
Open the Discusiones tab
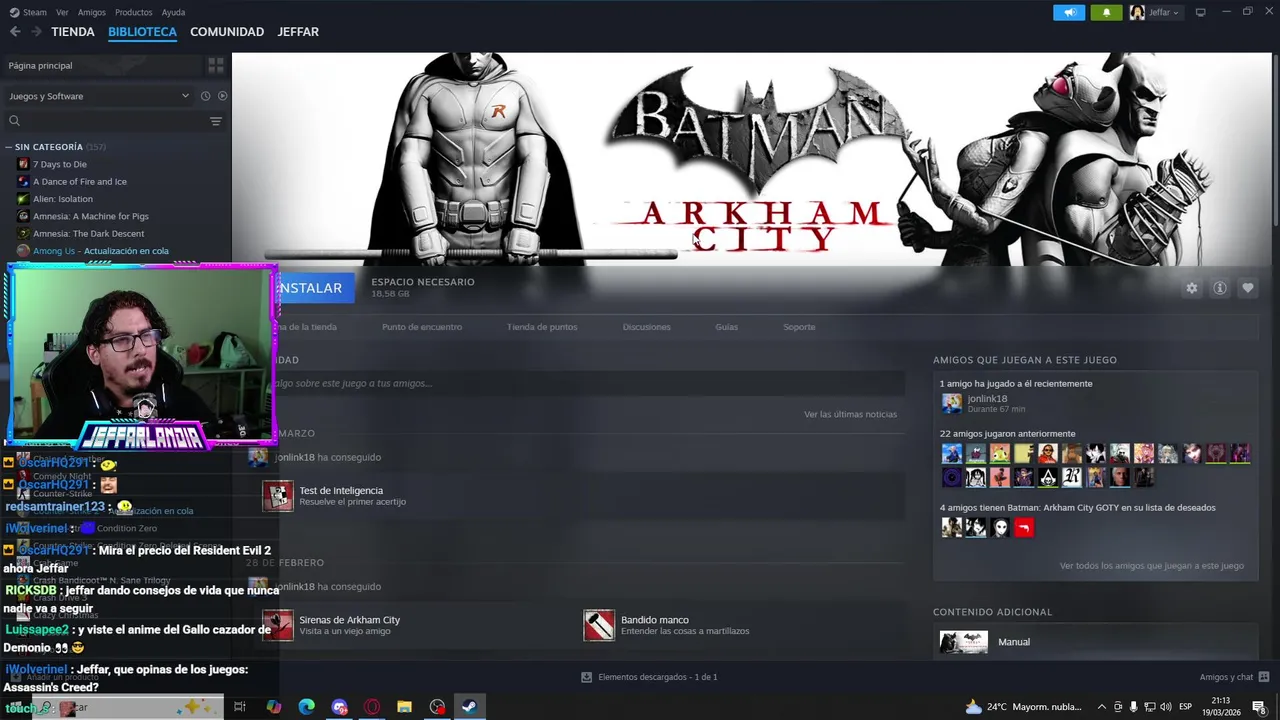pyautogui.click(x=646, y=327)
